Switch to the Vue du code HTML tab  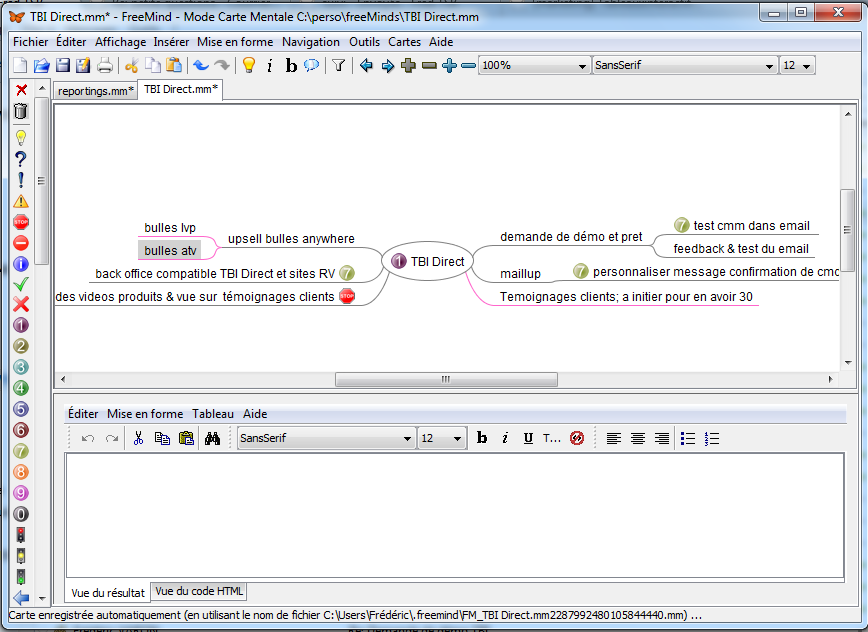(199, 591)
